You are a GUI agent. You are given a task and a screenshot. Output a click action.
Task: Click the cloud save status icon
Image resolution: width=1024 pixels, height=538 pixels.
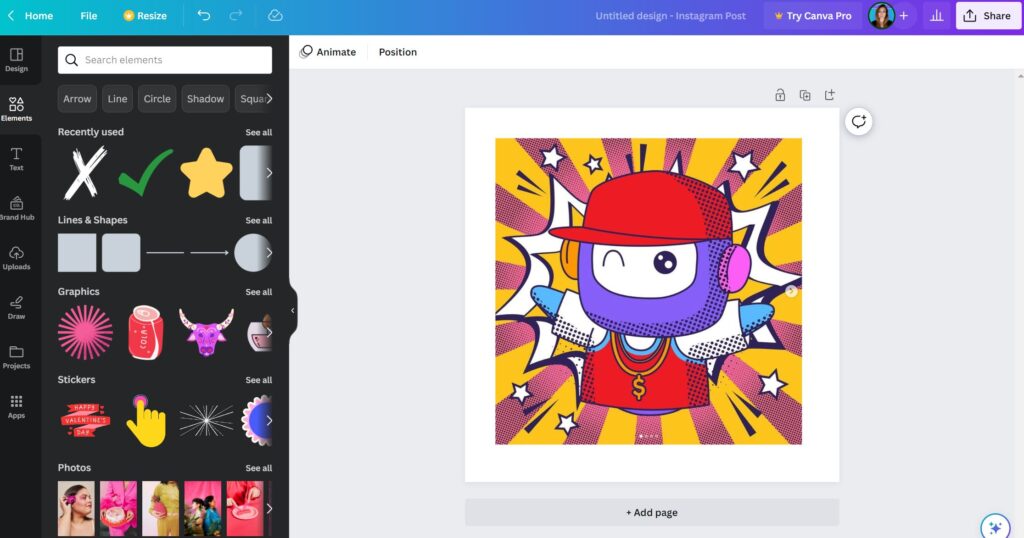pyautogui.click(x=275, y=16)
